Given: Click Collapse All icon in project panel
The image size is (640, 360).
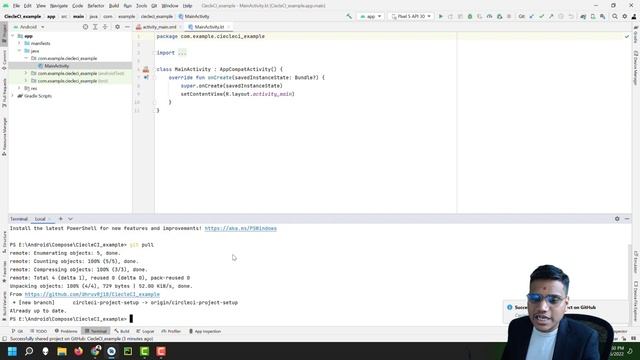Looking at the screenshot, I should [x=105, y=27].
